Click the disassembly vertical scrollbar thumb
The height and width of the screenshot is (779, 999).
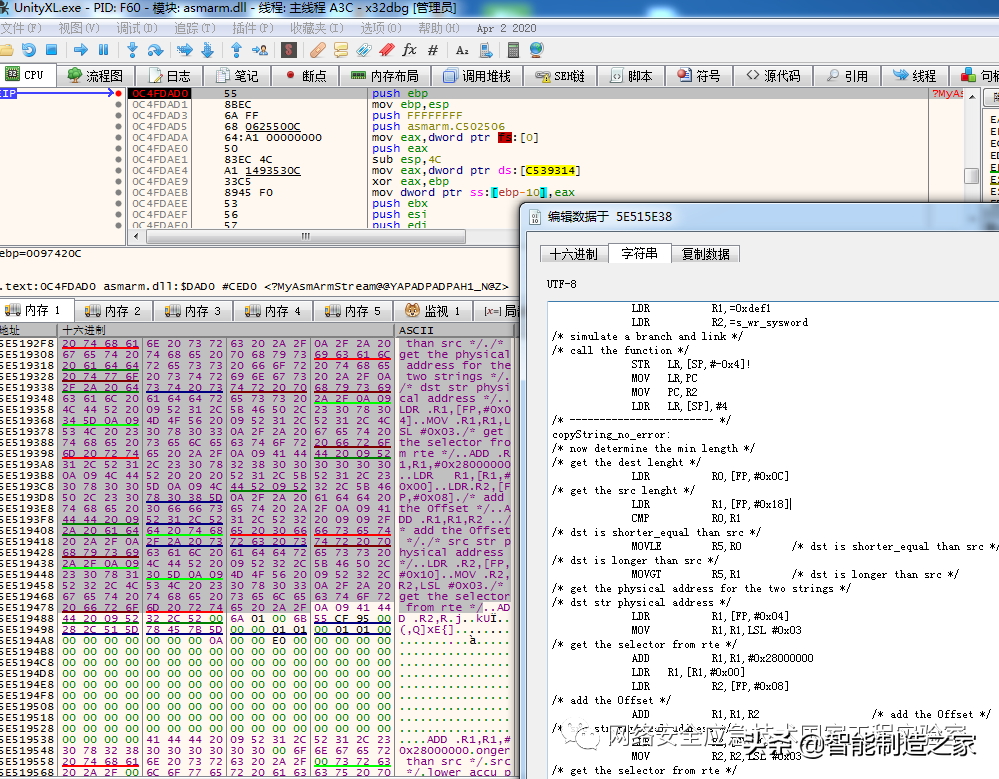[x=971, y=175]
